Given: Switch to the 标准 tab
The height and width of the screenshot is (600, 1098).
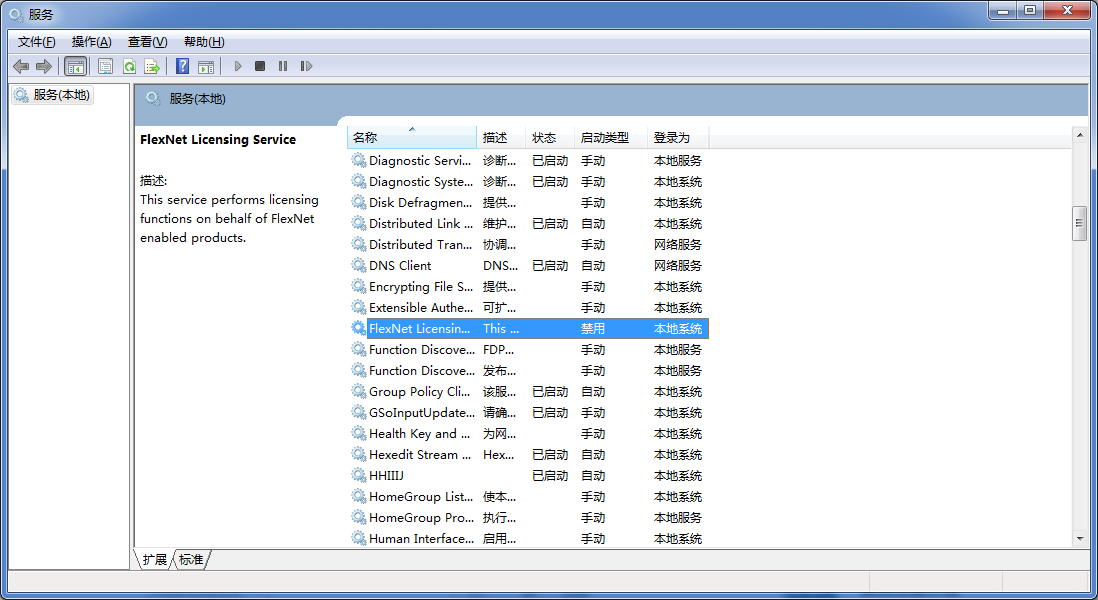Looking at the screenshot, I should [191, 559].
